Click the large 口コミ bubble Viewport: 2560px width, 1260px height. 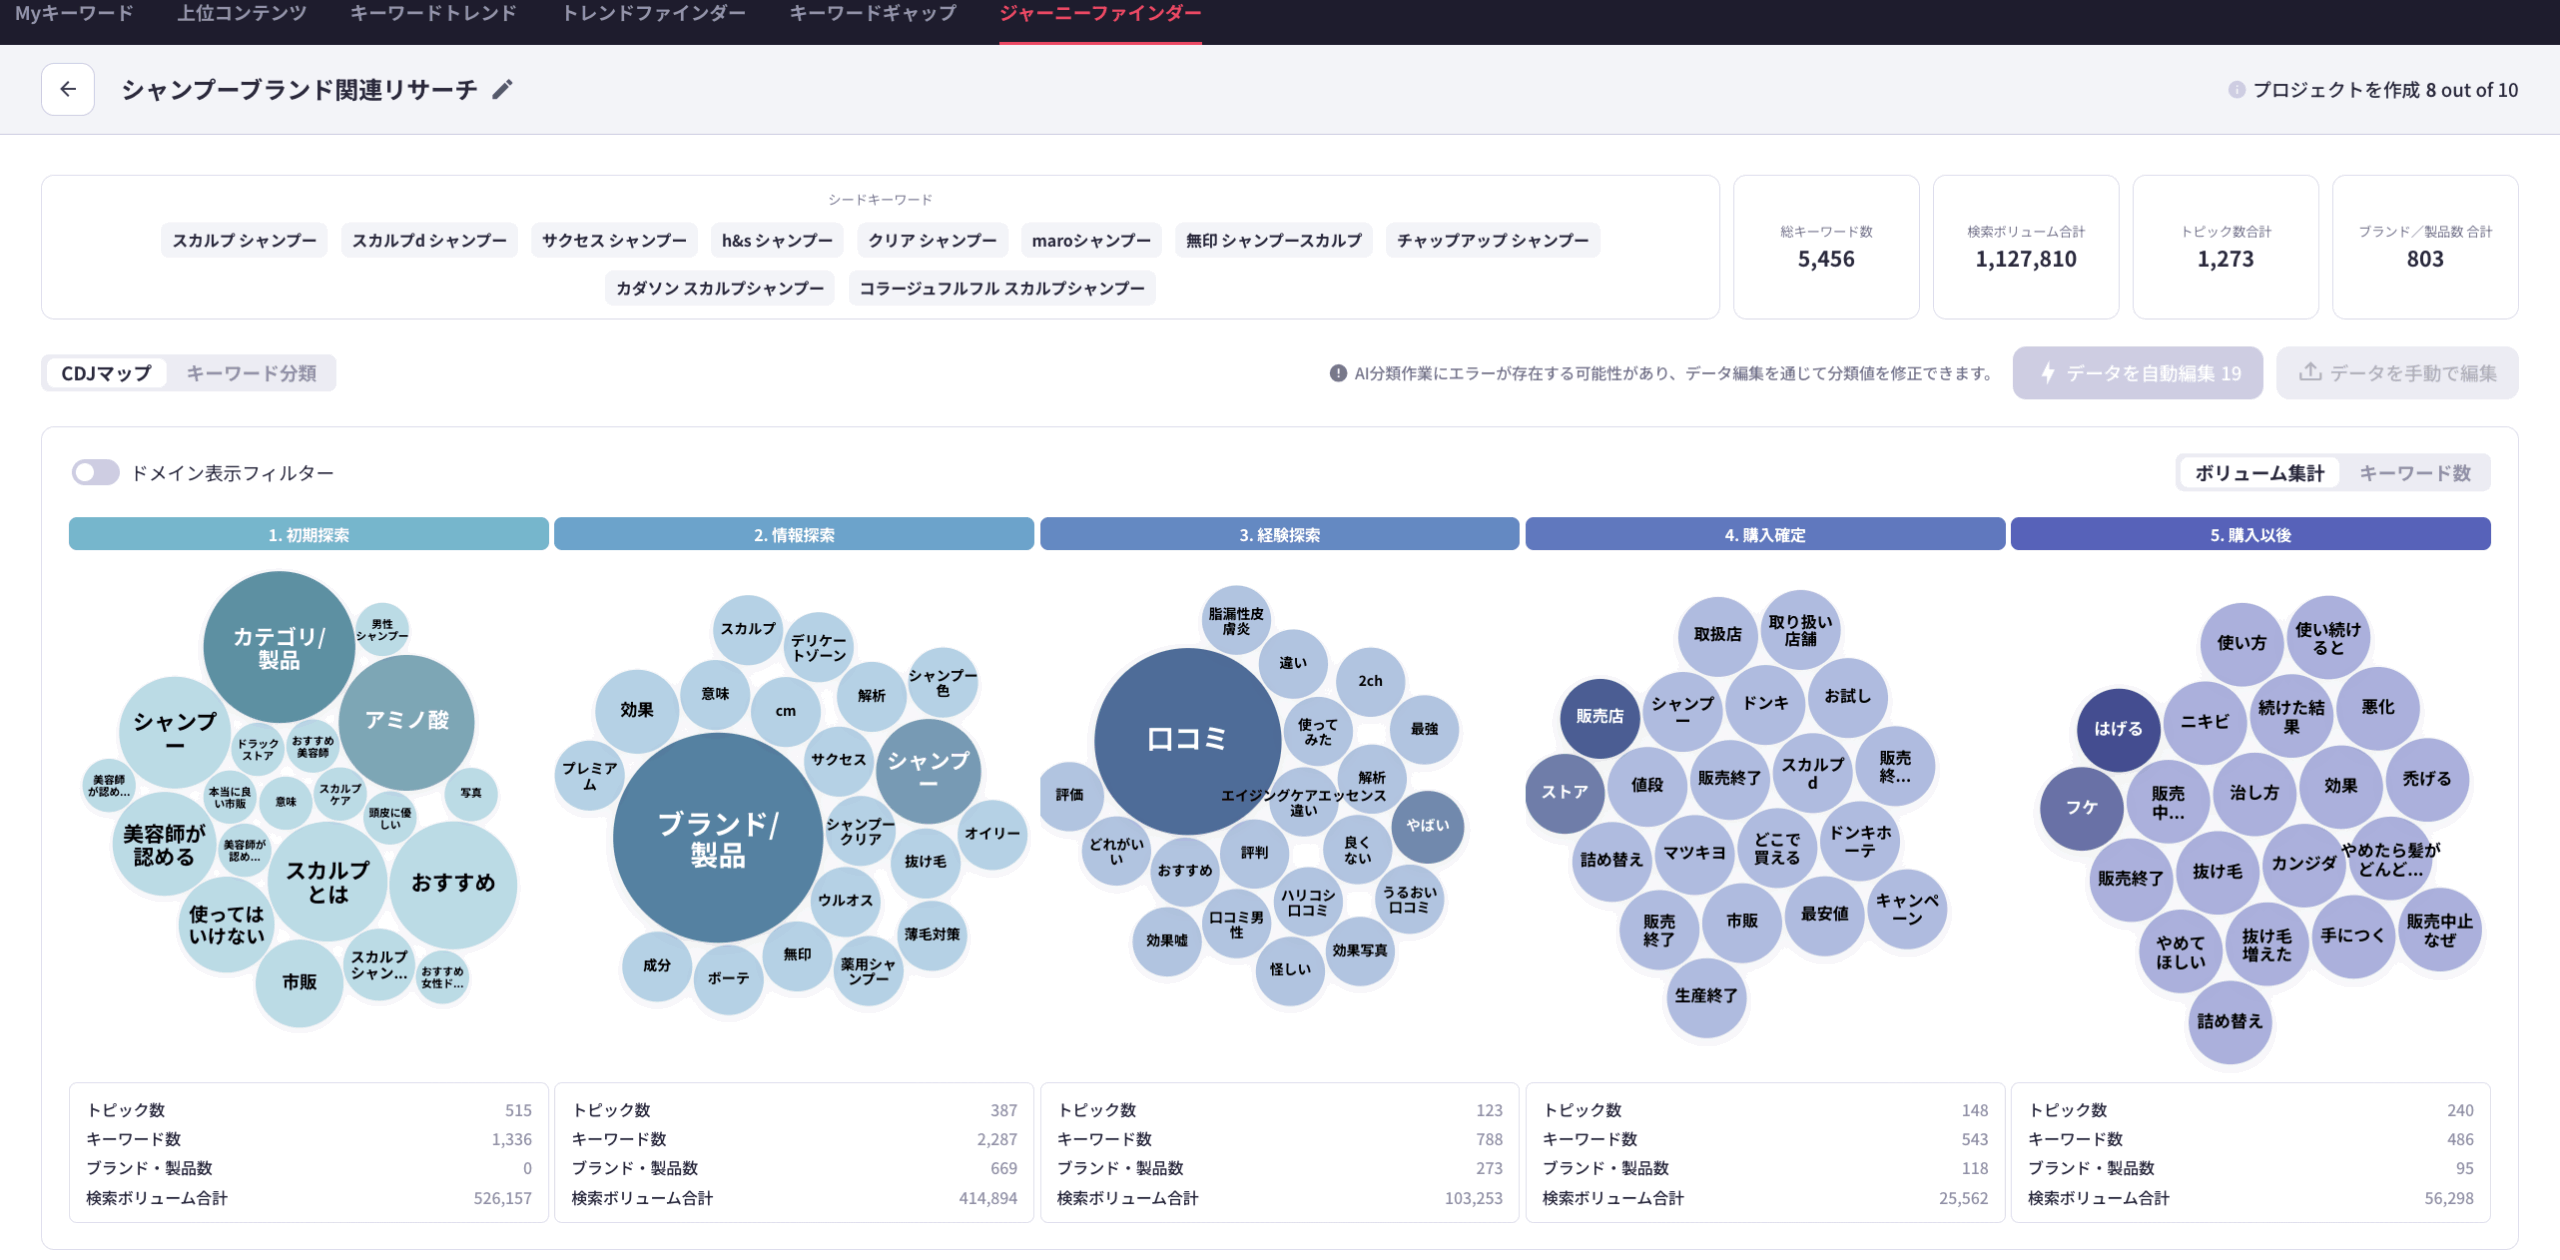coord(1186,740)
